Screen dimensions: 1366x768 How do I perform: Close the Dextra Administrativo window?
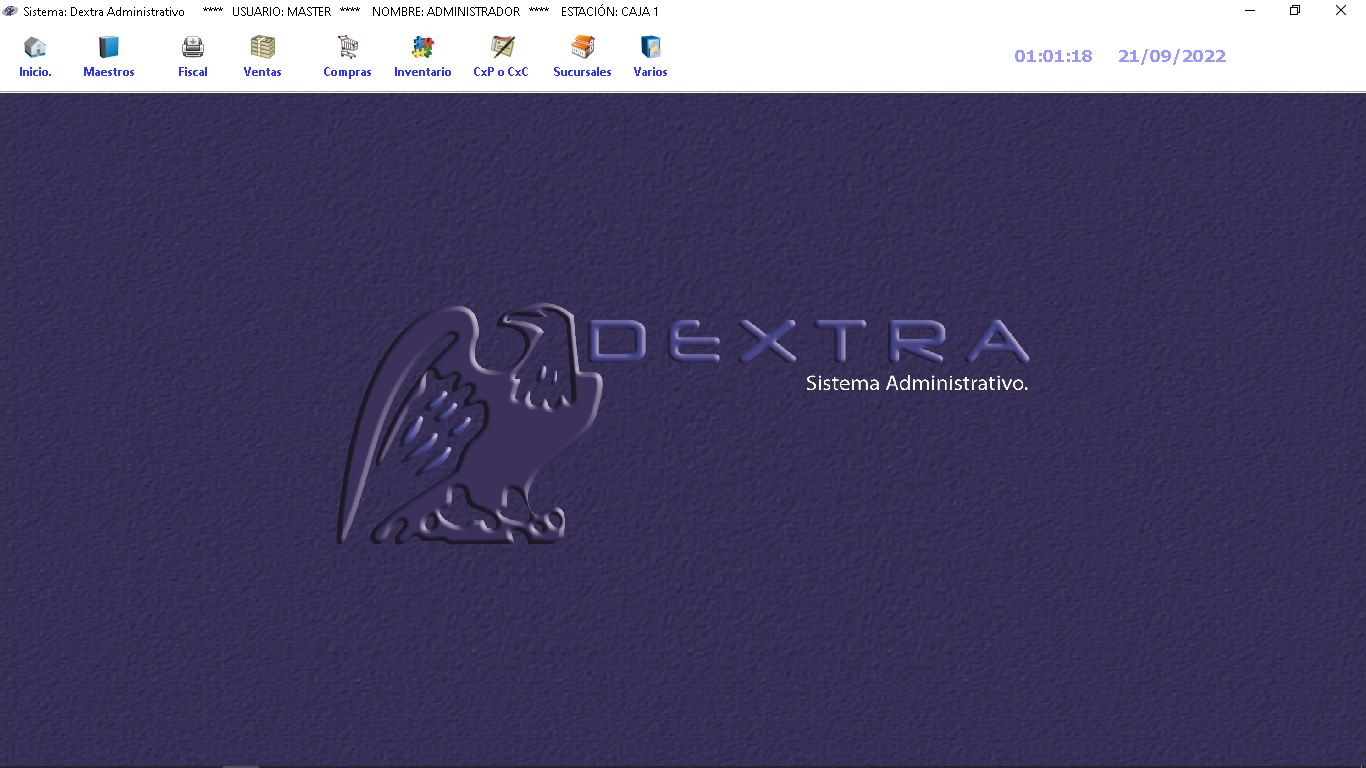tap(1341, 11)
